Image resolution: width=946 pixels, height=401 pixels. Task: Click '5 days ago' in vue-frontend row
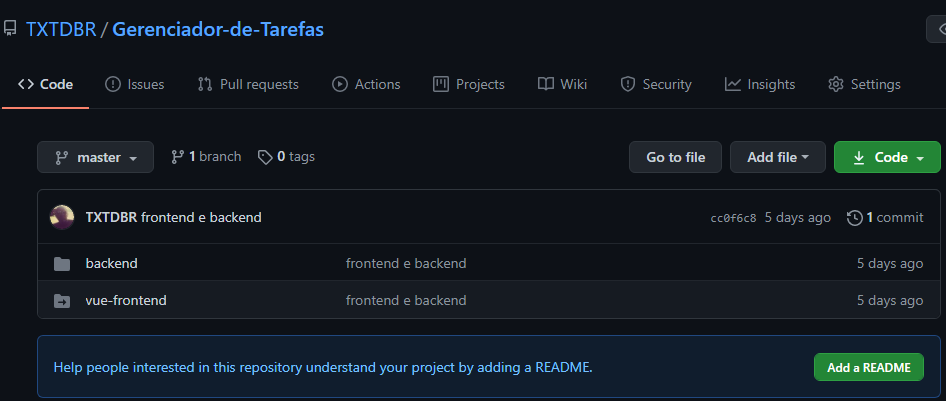(890, 300)
